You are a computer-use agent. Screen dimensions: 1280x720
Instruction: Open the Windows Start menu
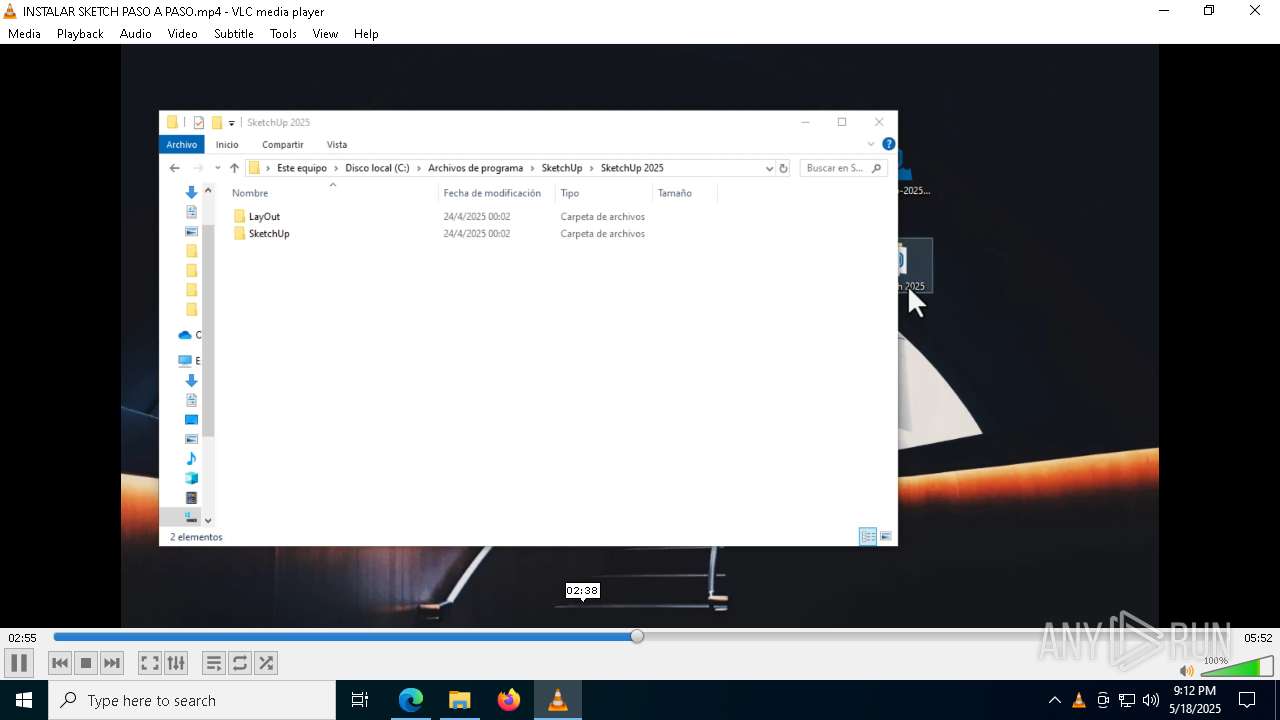(24, 700)
